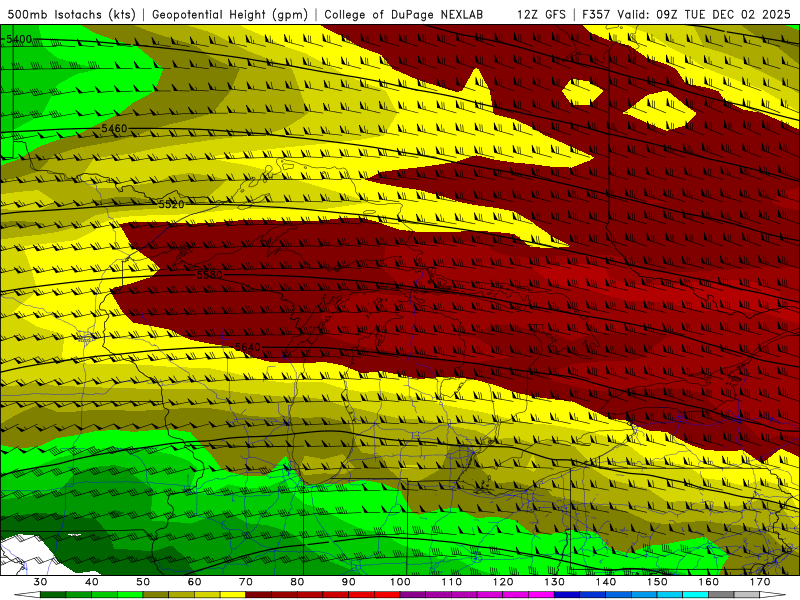Click the dark blue swatch just right of 130
The width and height of the screenshot is (800, 600).
click(567, 595)
